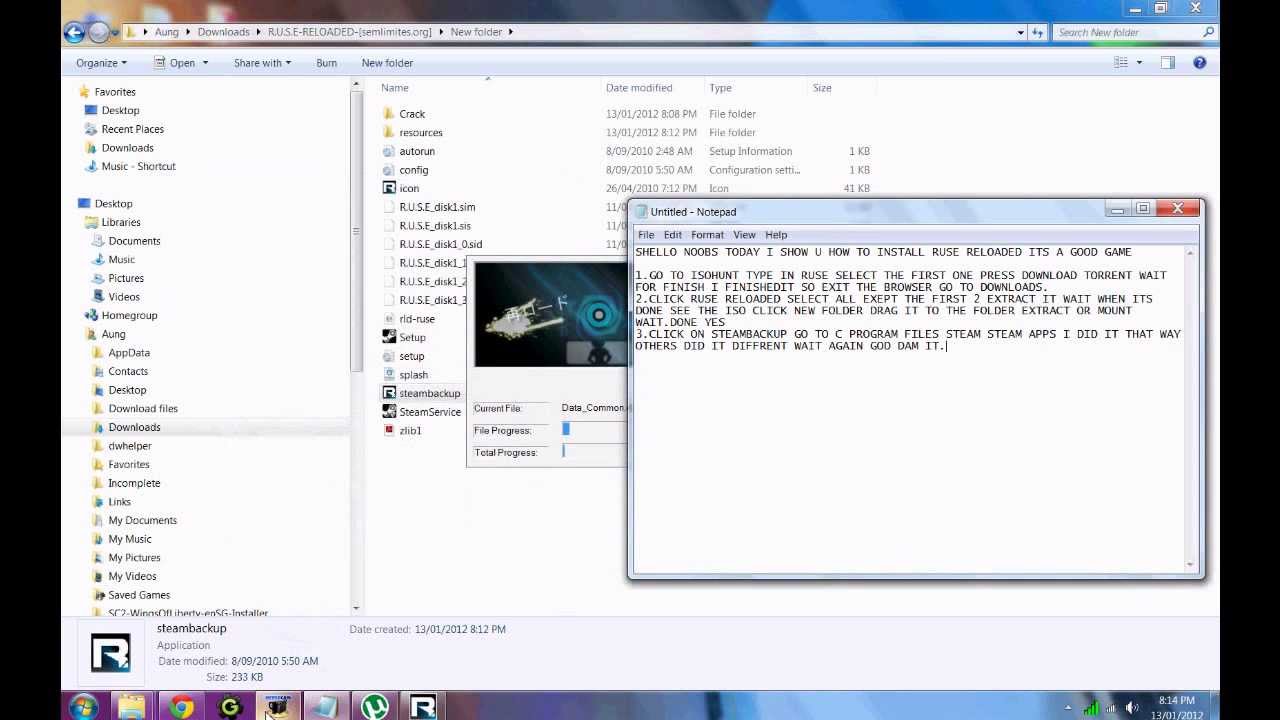This screenshot has height=720, width=1280.
Task: Click the change view icon
Action: pyautogui.click(x=1121, y=62)
